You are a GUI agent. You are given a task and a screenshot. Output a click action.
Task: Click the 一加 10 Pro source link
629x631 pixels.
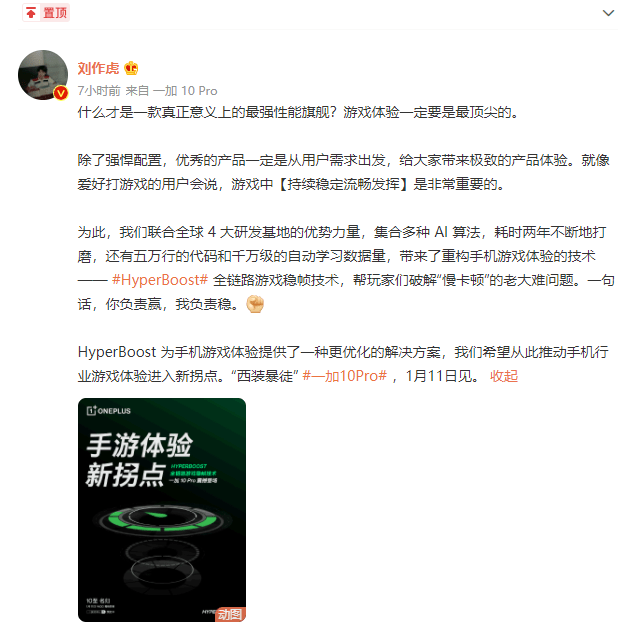pos(185,91)
